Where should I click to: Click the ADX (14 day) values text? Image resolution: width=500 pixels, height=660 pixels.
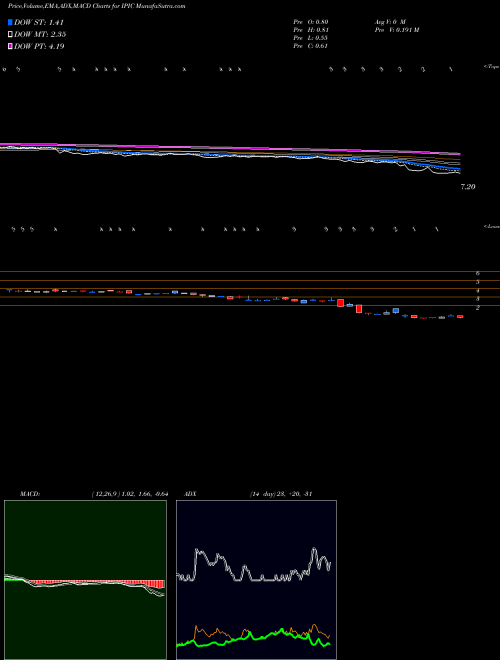[281, 494]
